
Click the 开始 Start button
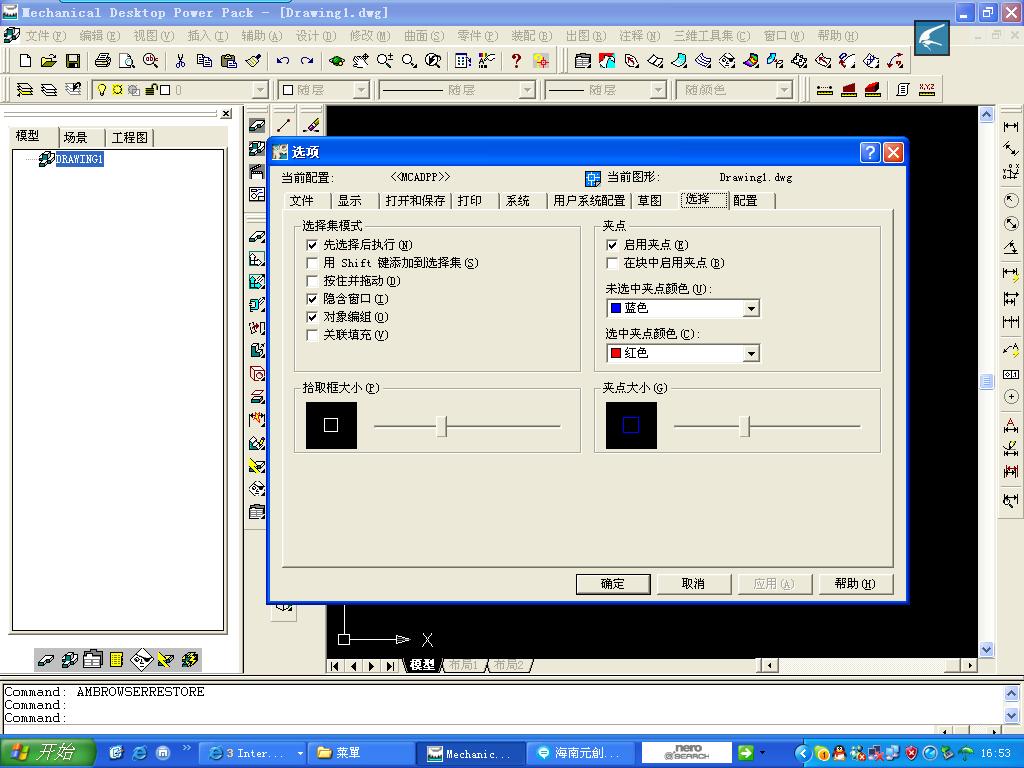(x=47, y=752)
